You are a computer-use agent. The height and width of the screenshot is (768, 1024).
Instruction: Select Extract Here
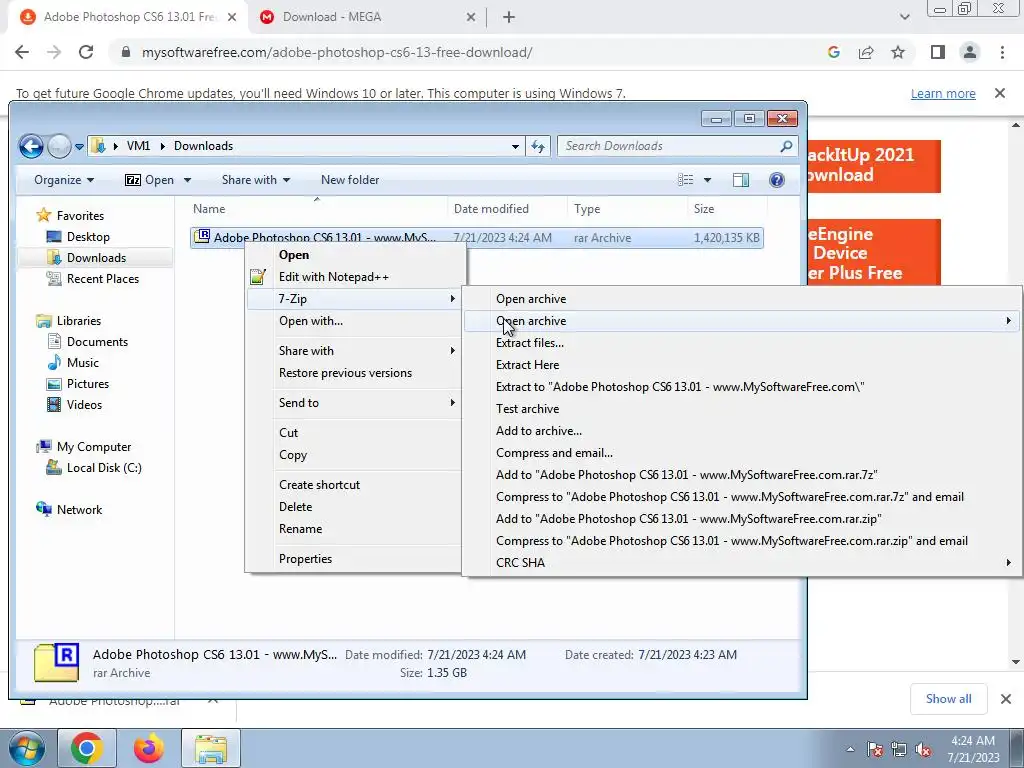(527, 365)
